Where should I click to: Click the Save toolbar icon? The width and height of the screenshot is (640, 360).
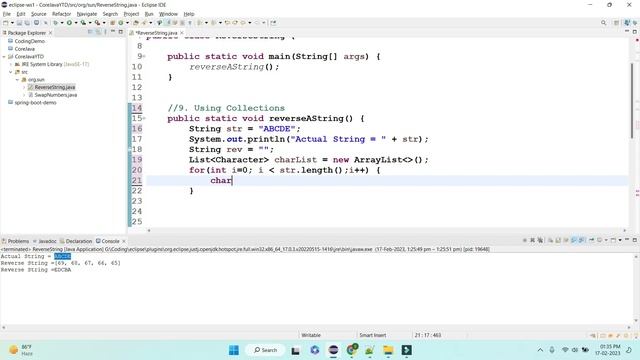(19, 23)
